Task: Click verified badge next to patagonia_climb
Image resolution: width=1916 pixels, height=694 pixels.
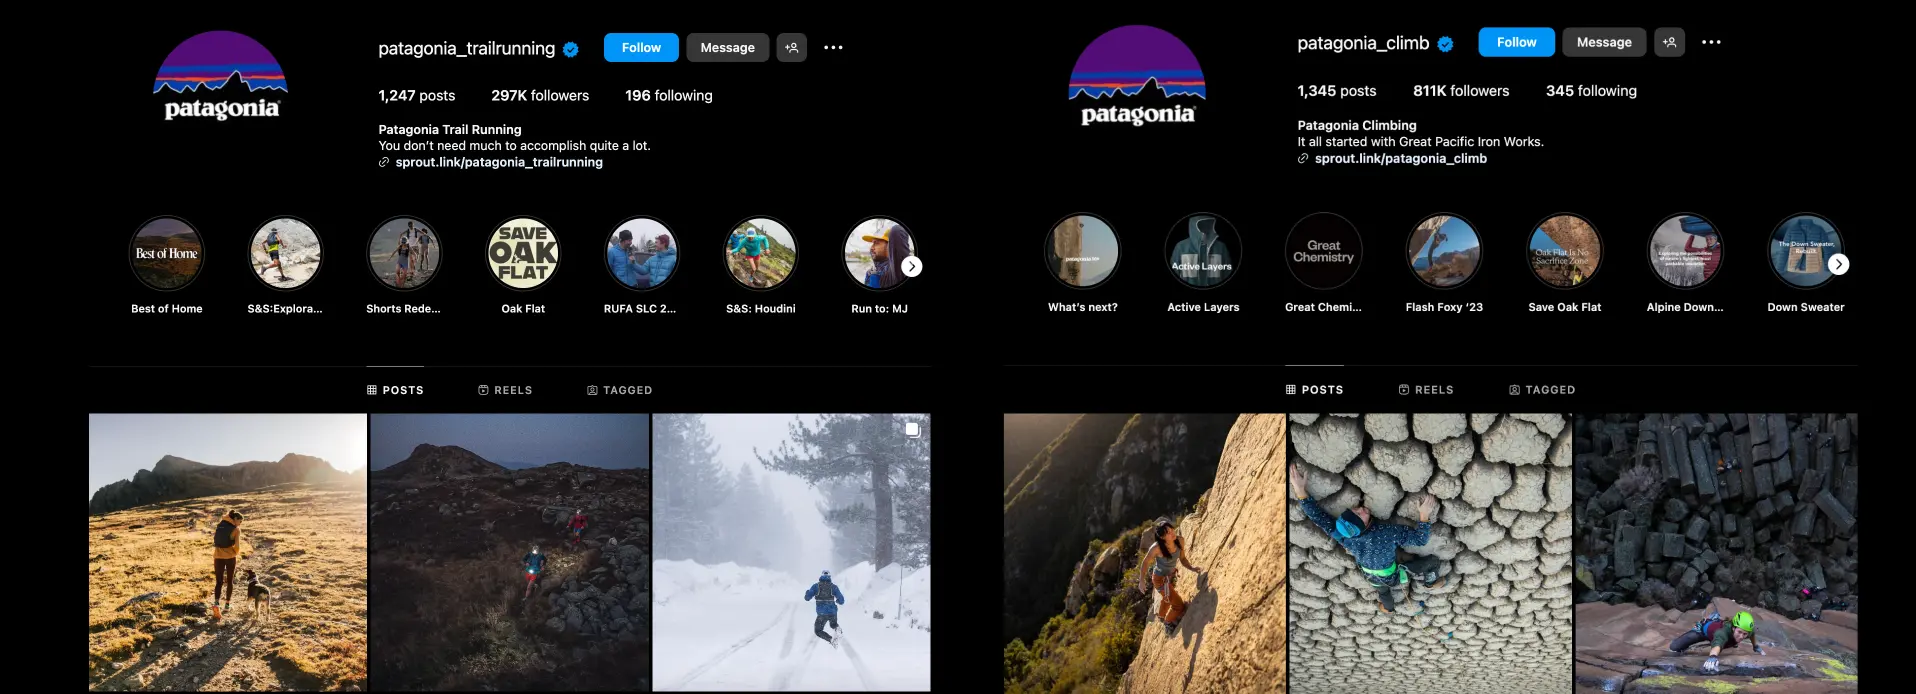Action: 1445,44
